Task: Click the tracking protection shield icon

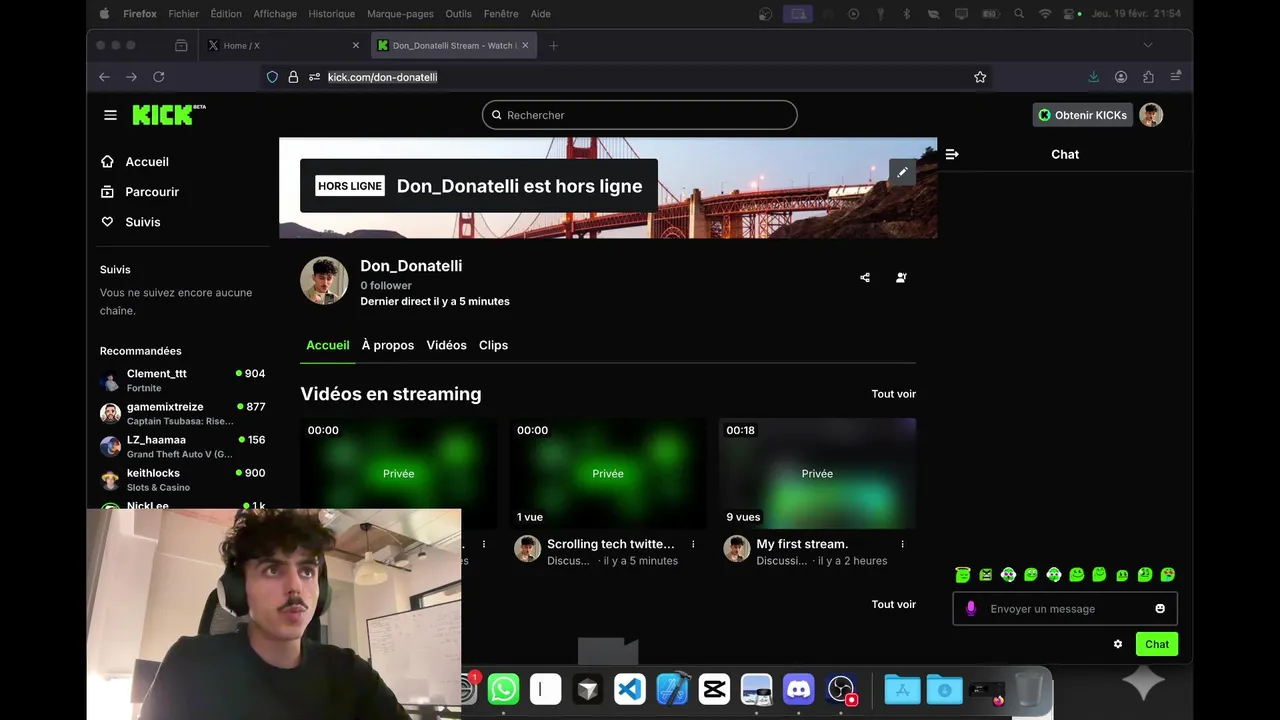Action: [272, 77]
